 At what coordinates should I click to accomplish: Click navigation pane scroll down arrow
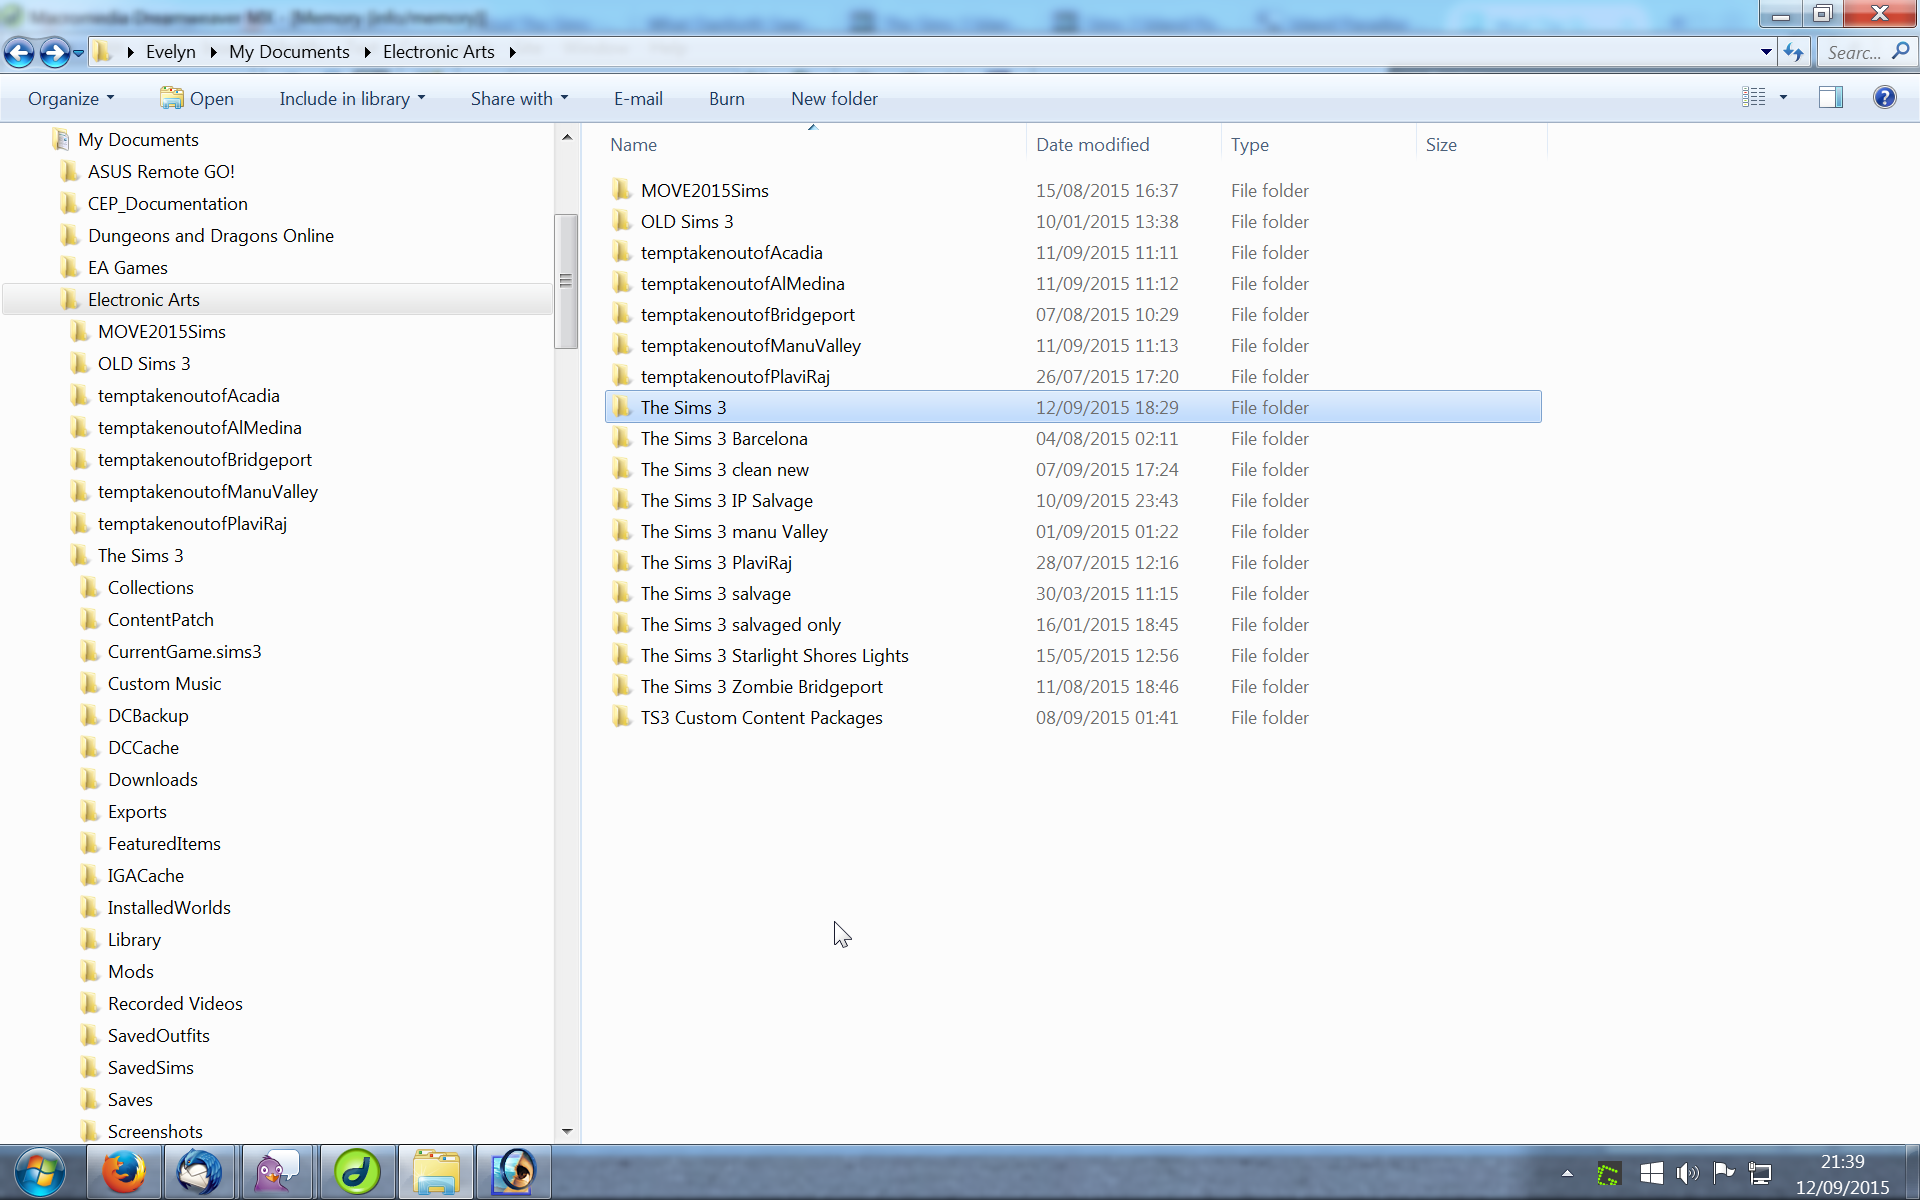567,1131
